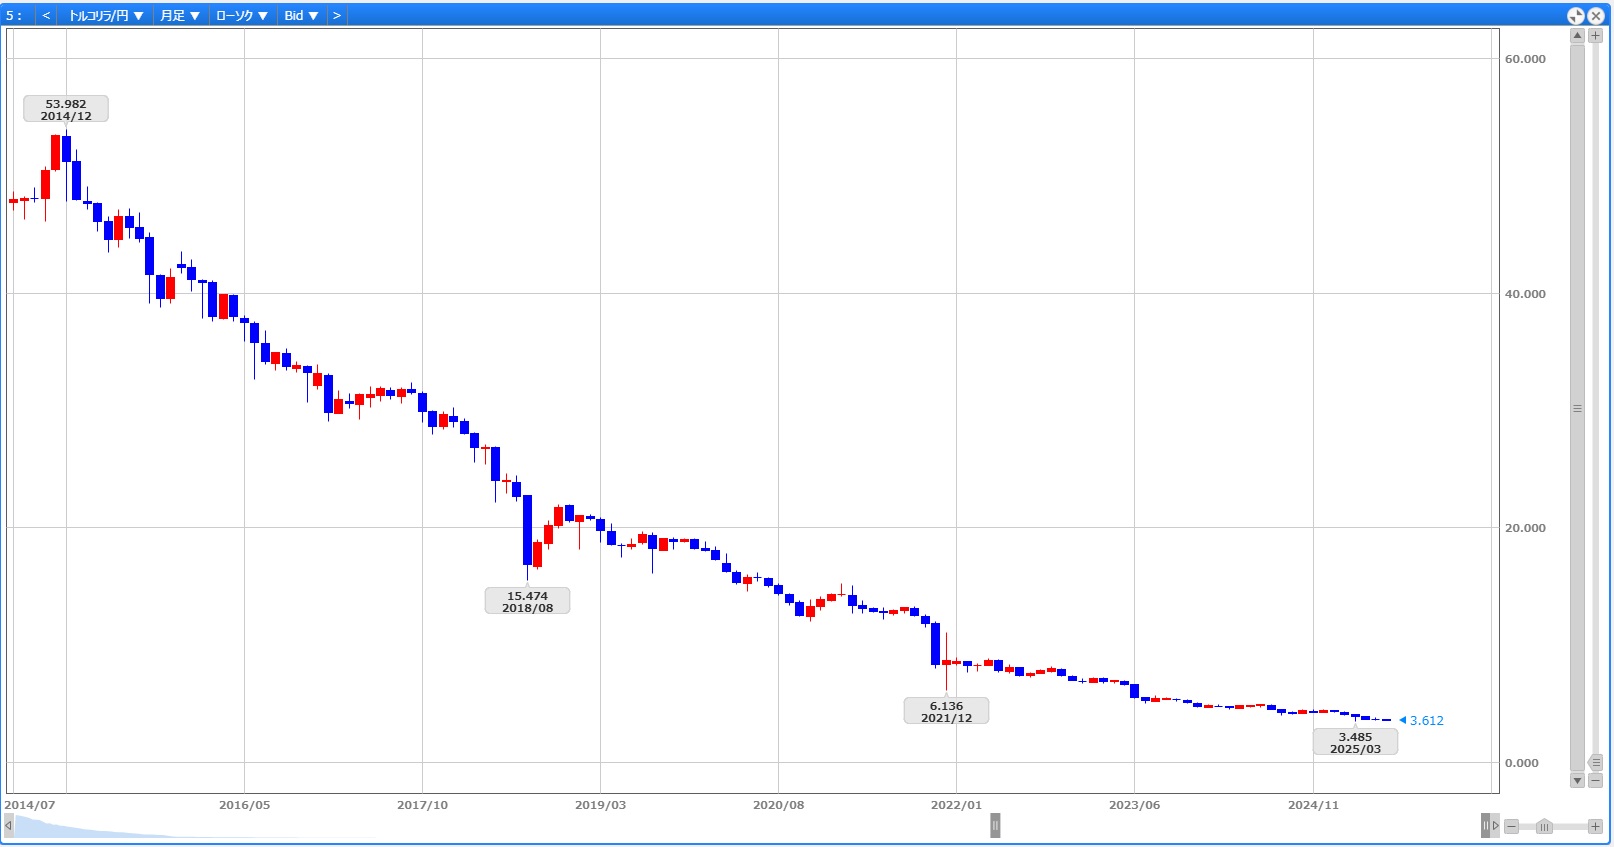The image size is (1614, 847).
Task: Click the 2023/06 date axis label
Action: [x=1134, y=805]
